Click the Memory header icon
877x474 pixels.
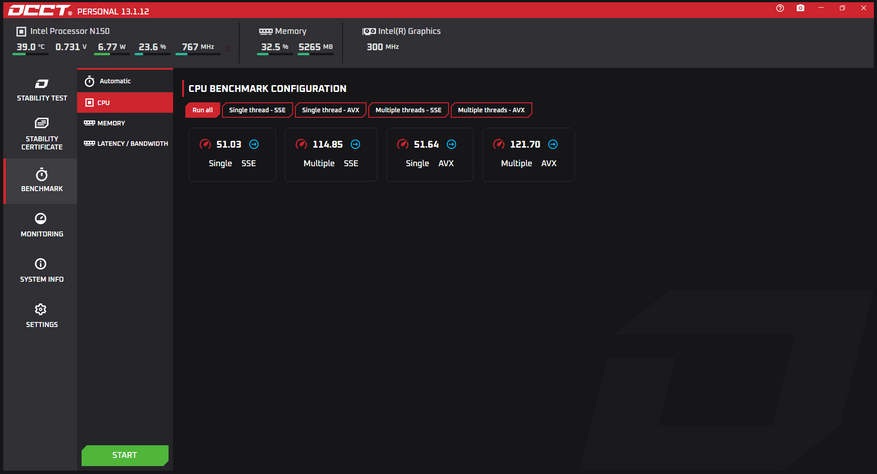(x=266, y=31)
